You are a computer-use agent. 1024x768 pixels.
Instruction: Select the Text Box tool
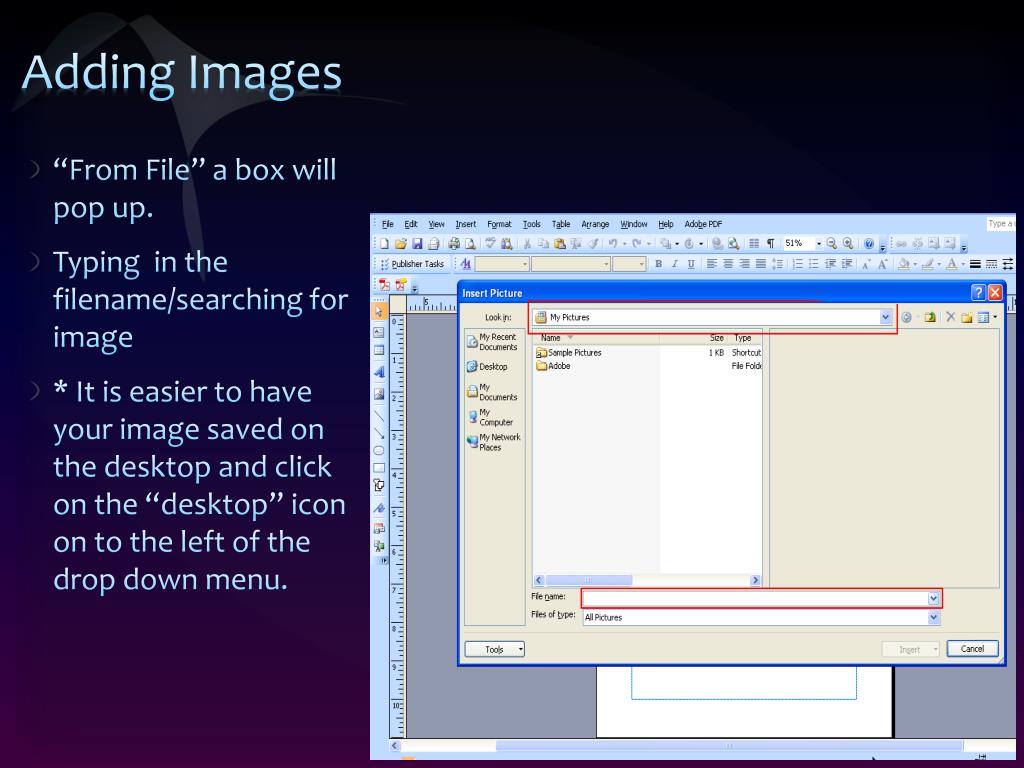tap(379, 332)
